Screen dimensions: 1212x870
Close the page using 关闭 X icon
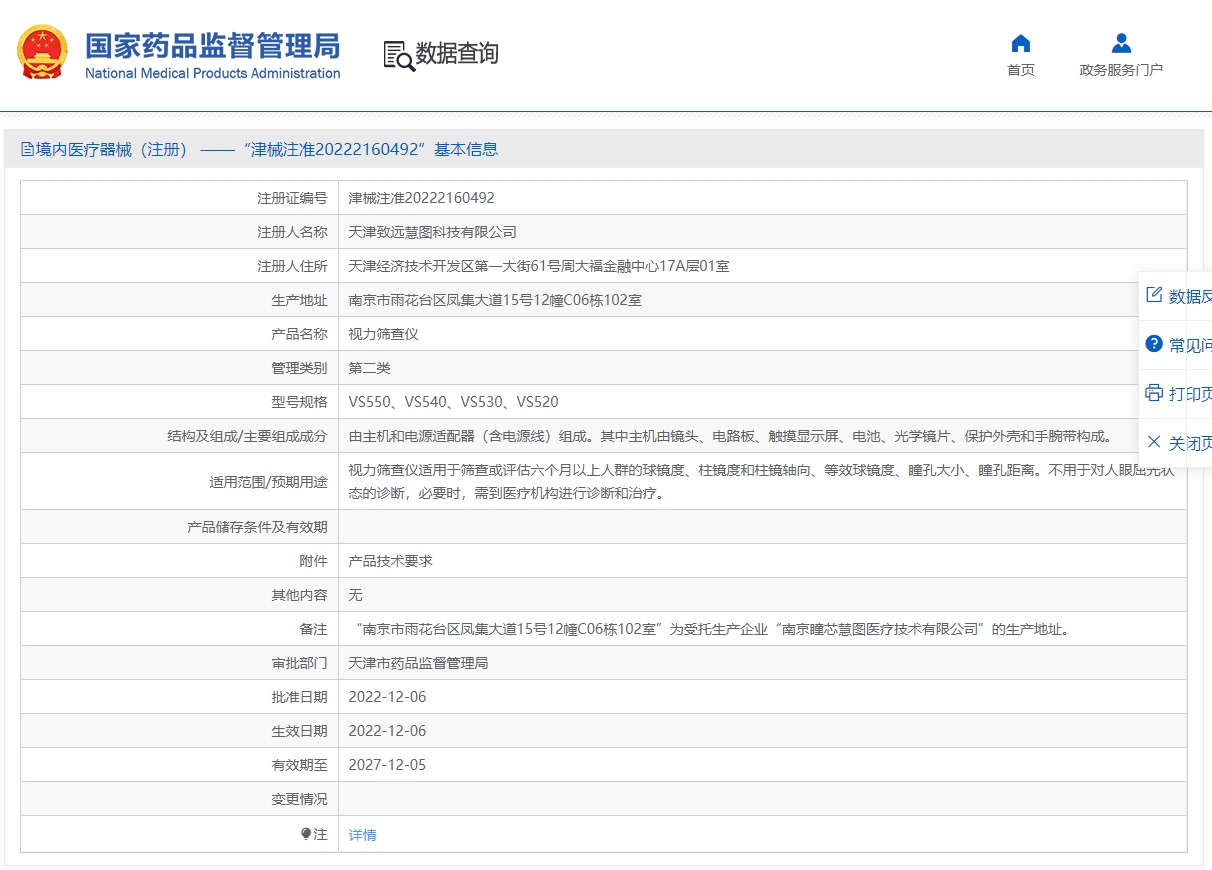tap(1154, 442)
